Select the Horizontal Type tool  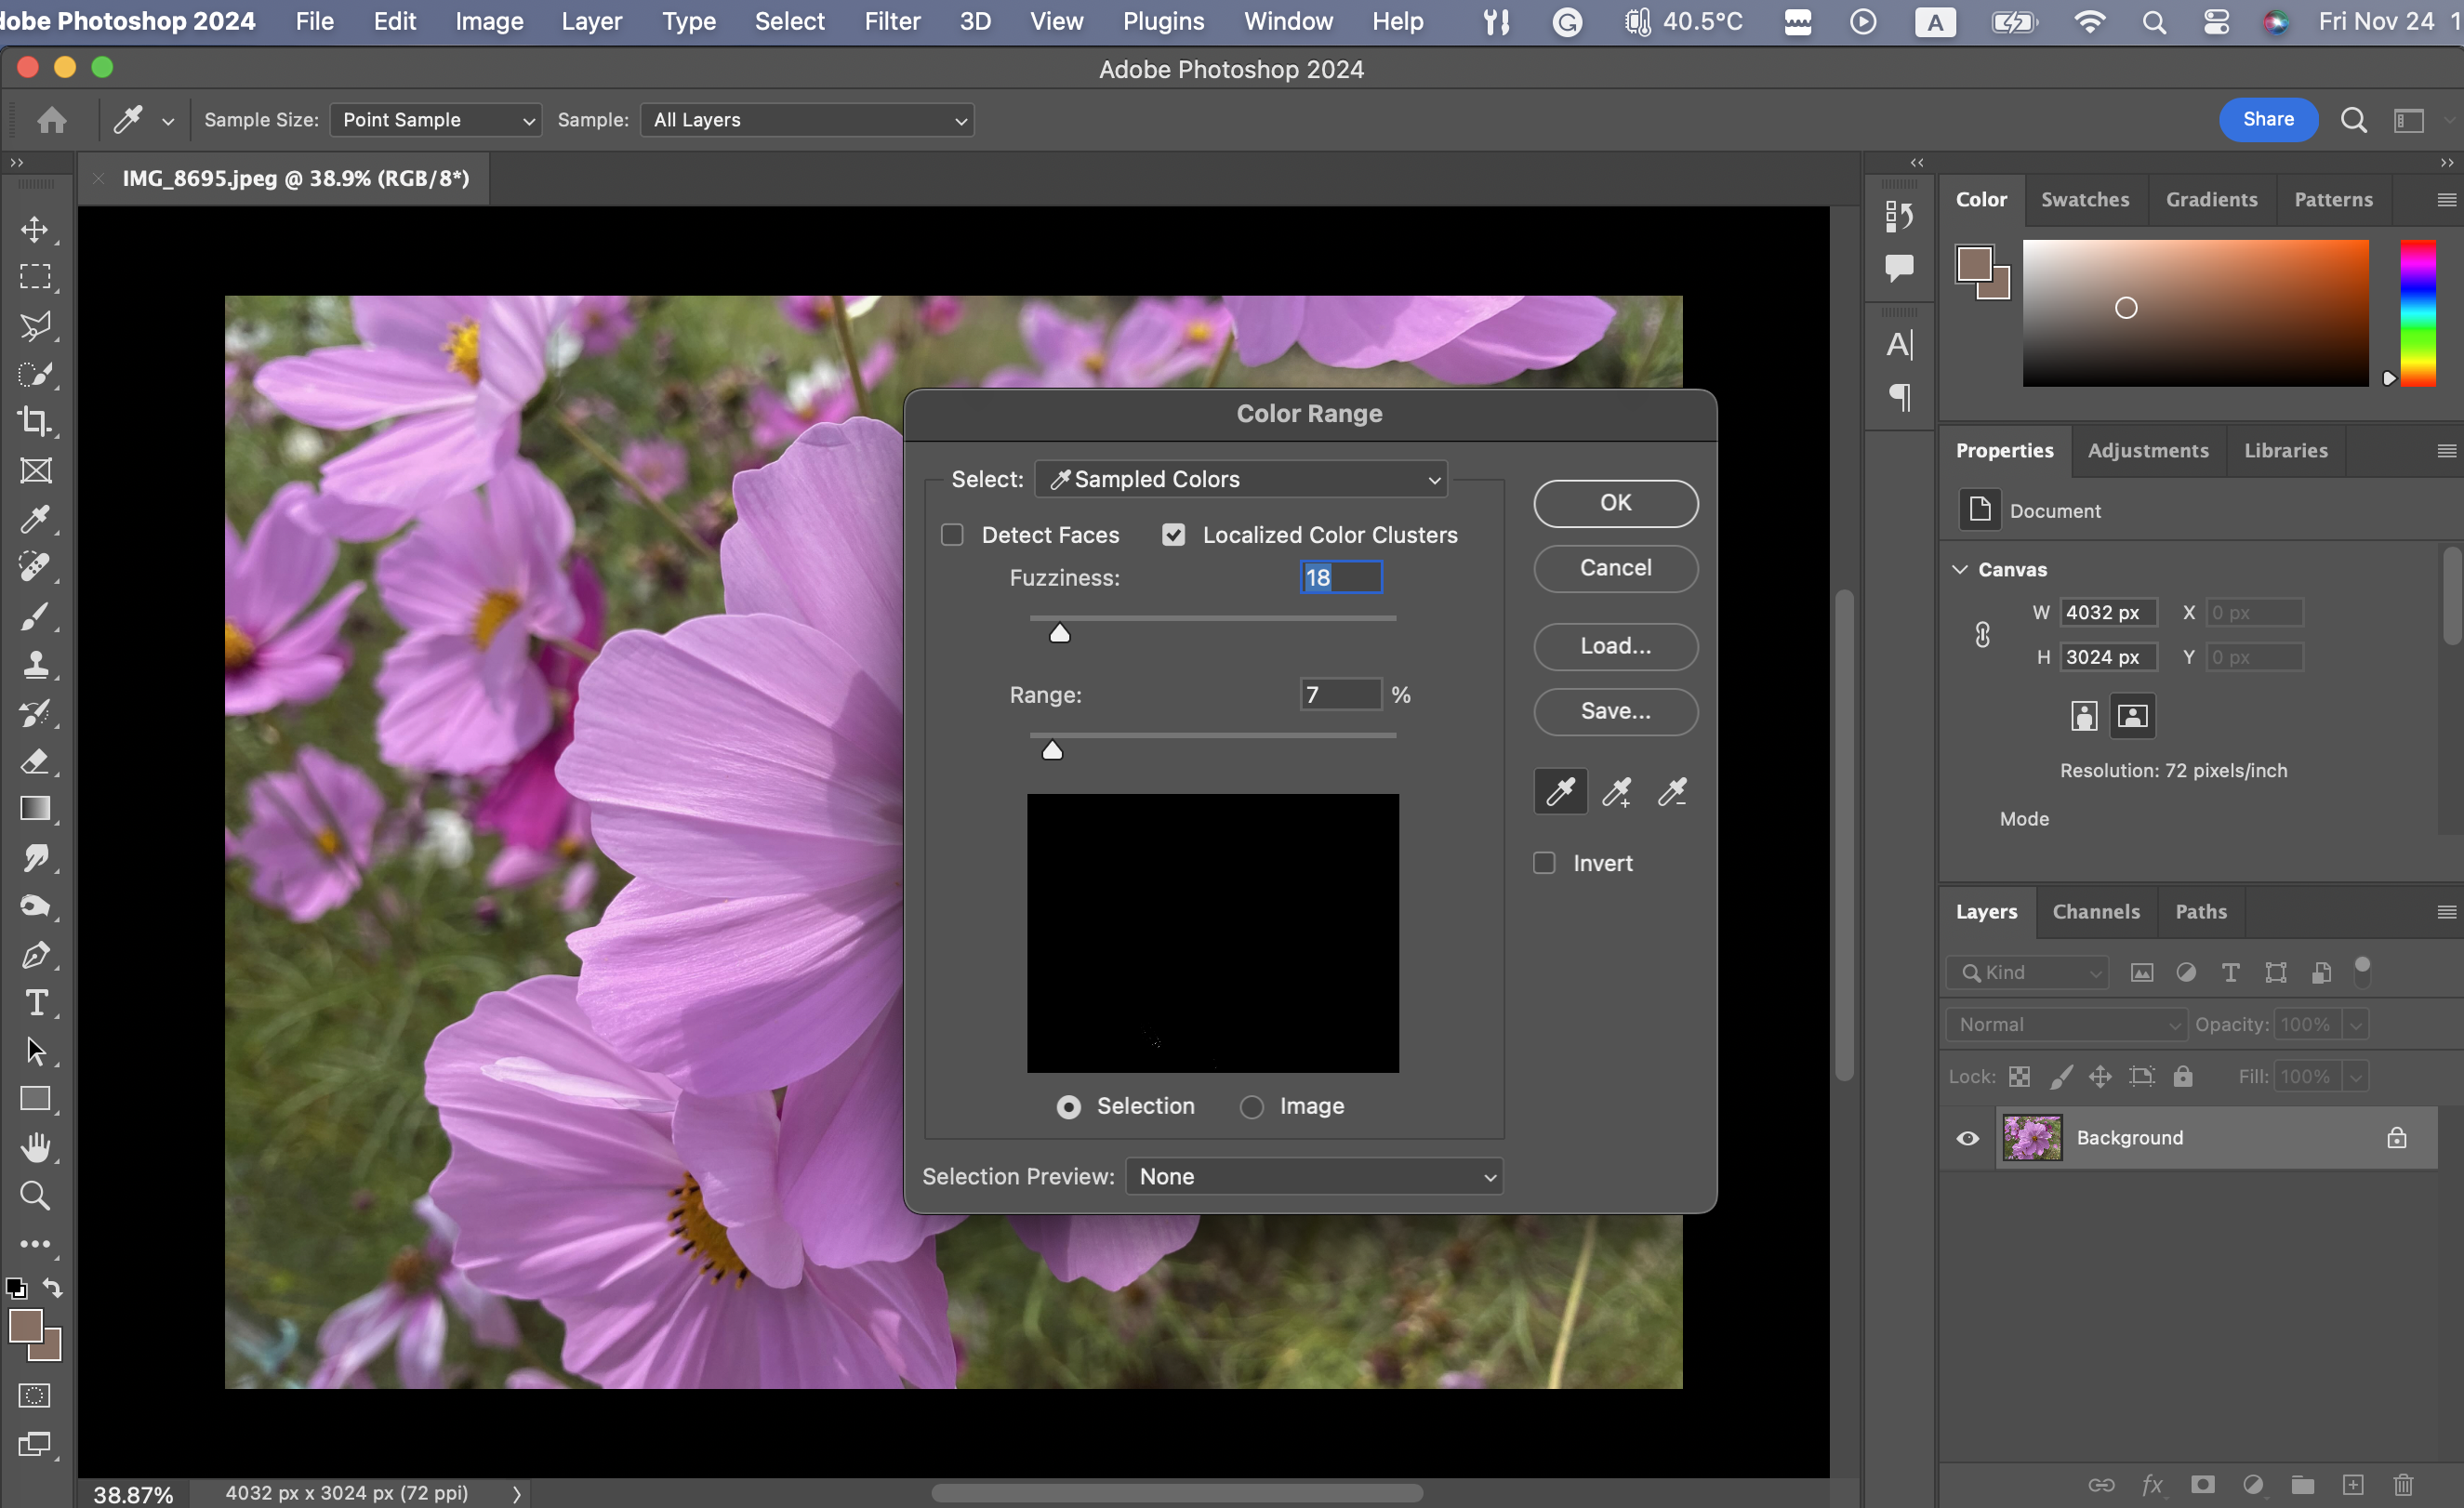[35, 1002]
